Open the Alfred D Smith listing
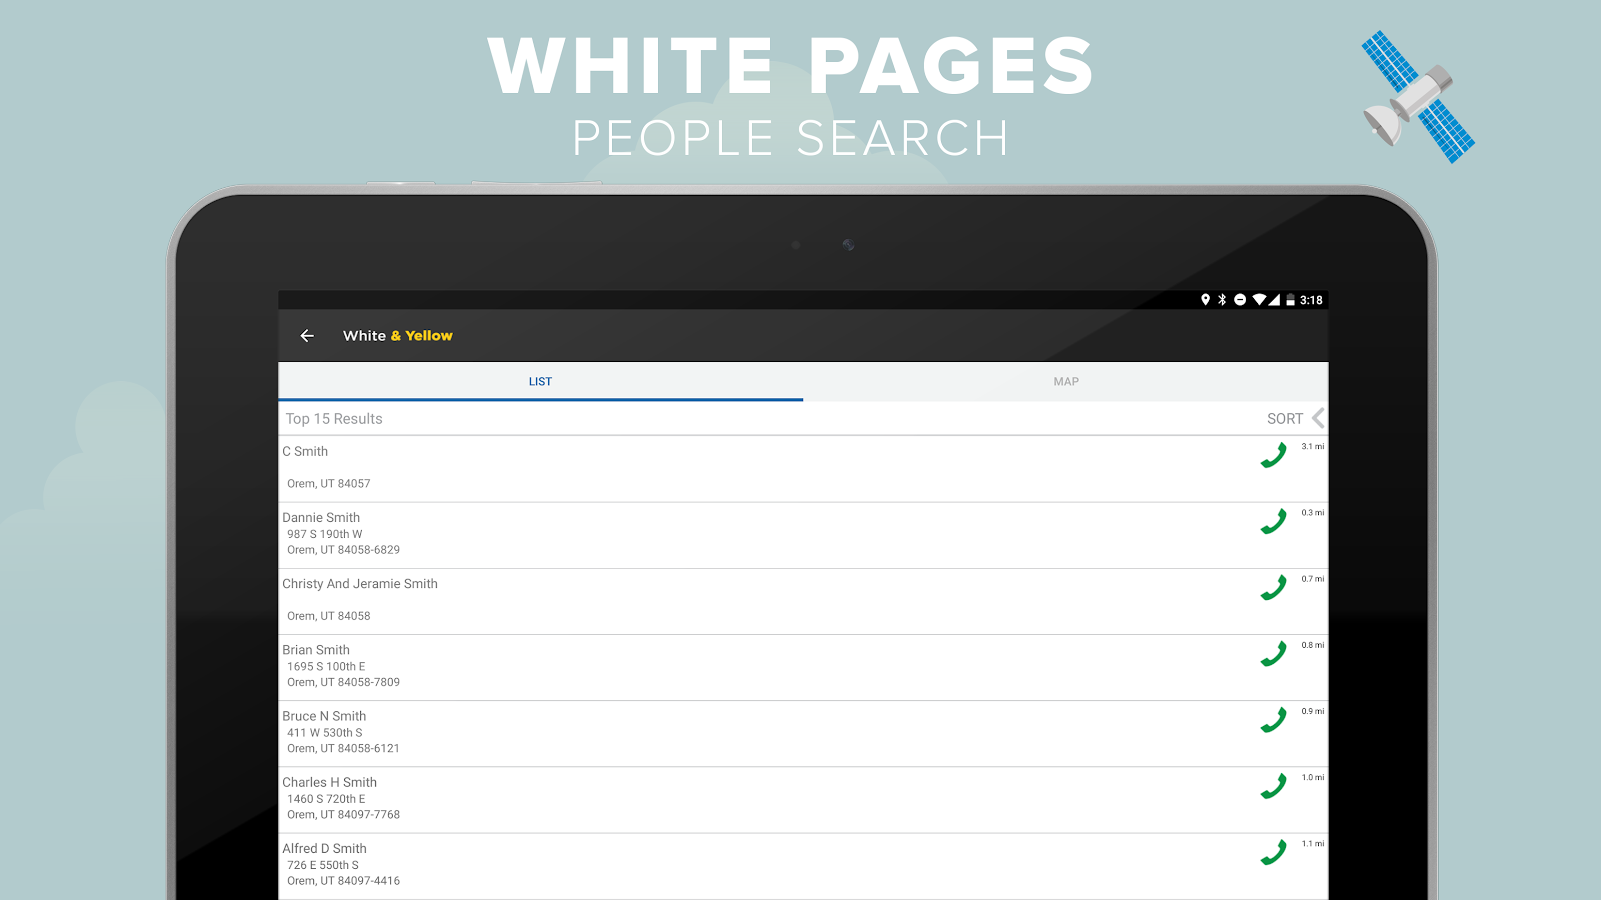Screen dimensions: 1601x900 click(803, 866)
